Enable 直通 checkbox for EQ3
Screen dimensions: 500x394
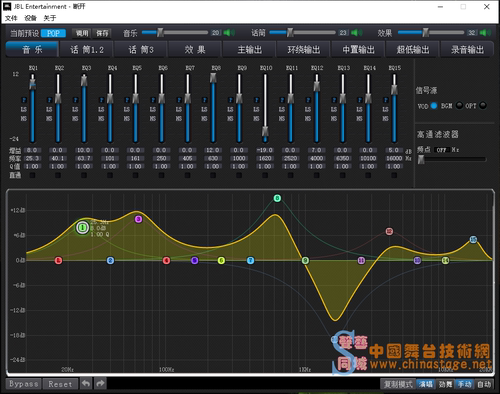click(84, 175)
